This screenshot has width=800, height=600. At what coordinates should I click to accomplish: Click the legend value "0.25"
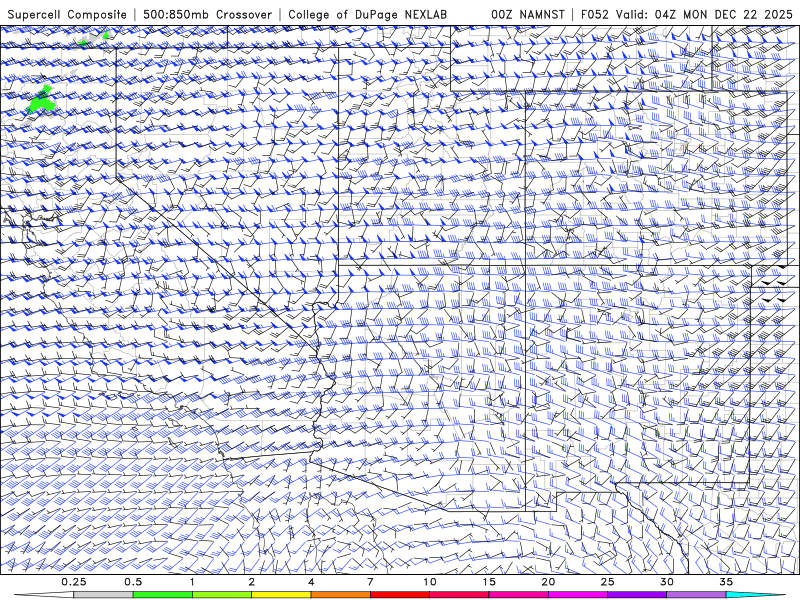74,582
